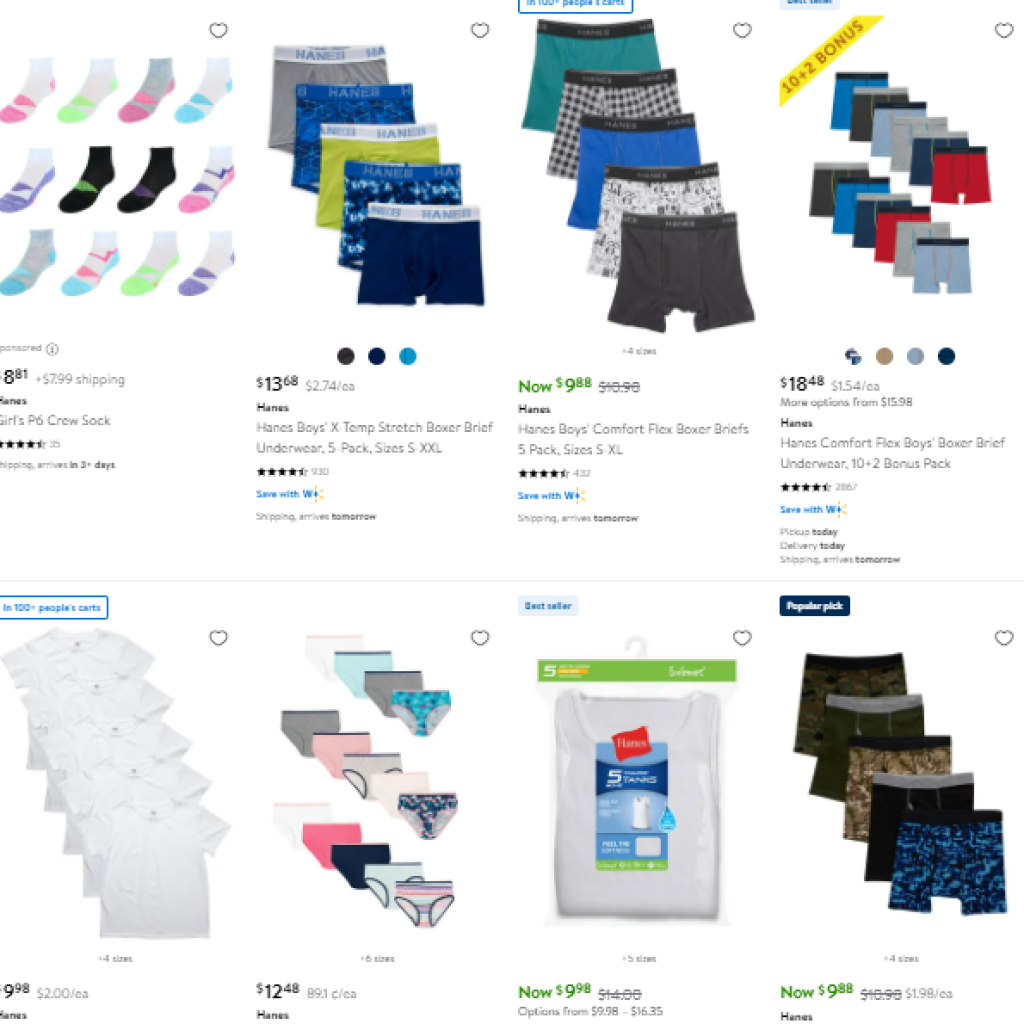
Task: Favorite the Girl's P6 Crew Sock item
Action: (x=218, y=30)
